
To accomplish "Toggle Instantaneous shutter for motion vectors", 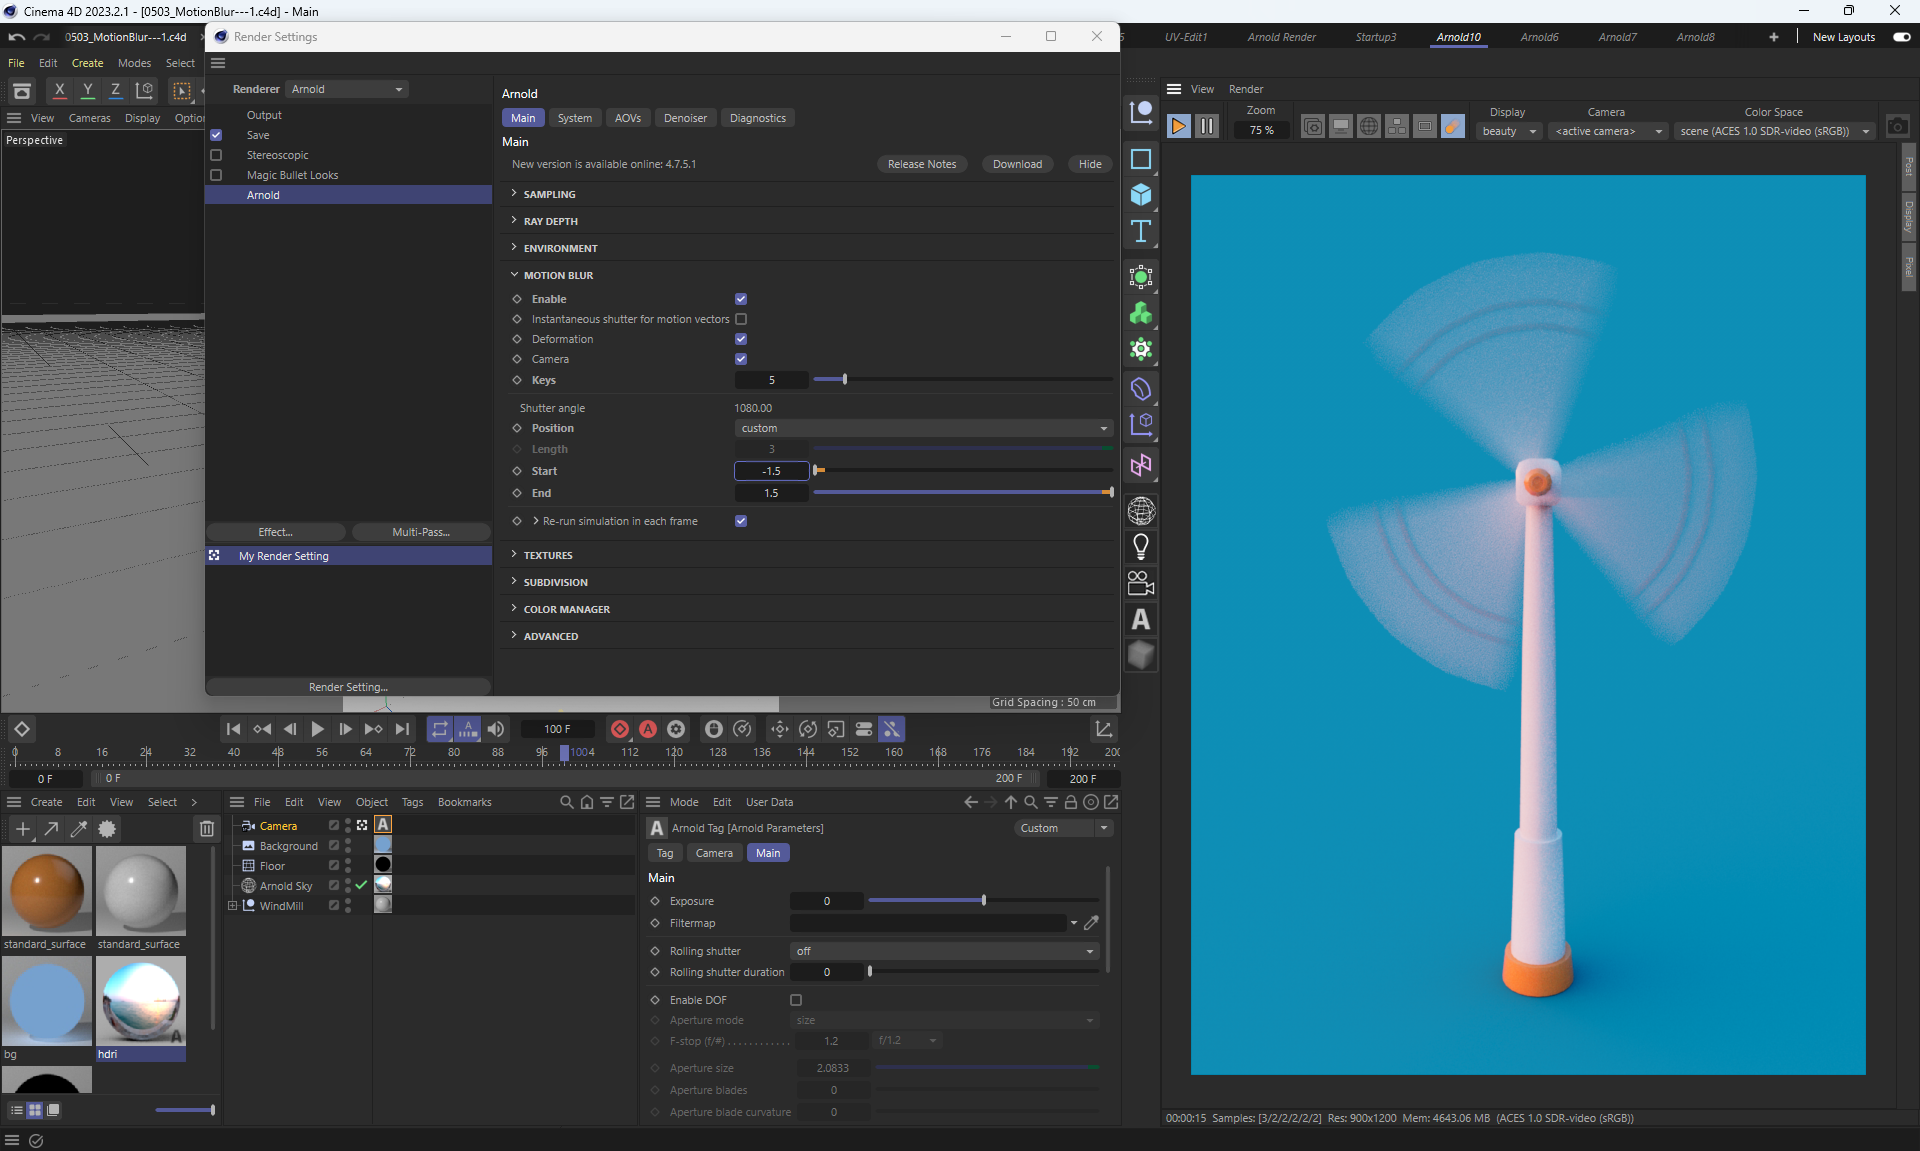I will point(741,319).
